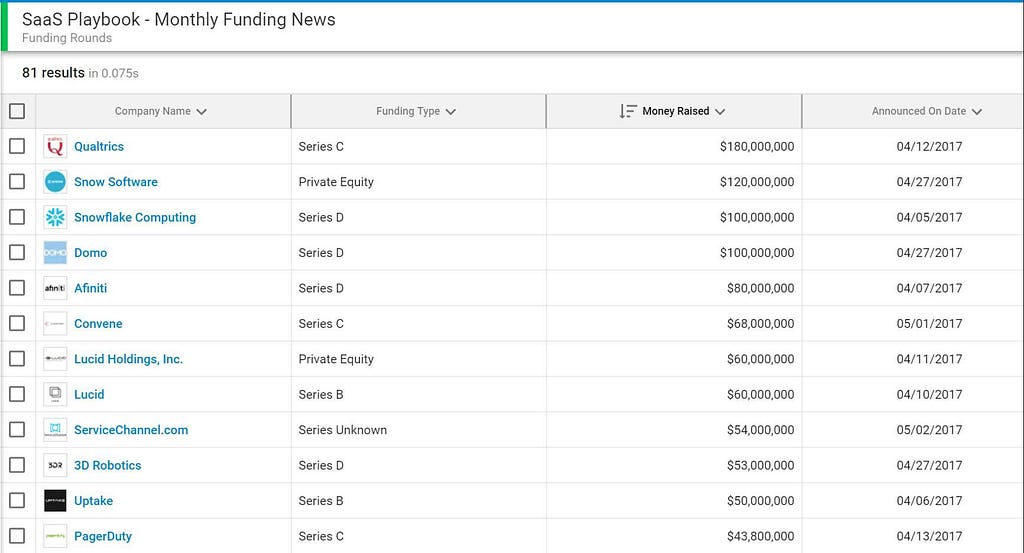Click the Funding Rounds subtitle
This screenshot has width=1024, height=553.
(67, 38)
